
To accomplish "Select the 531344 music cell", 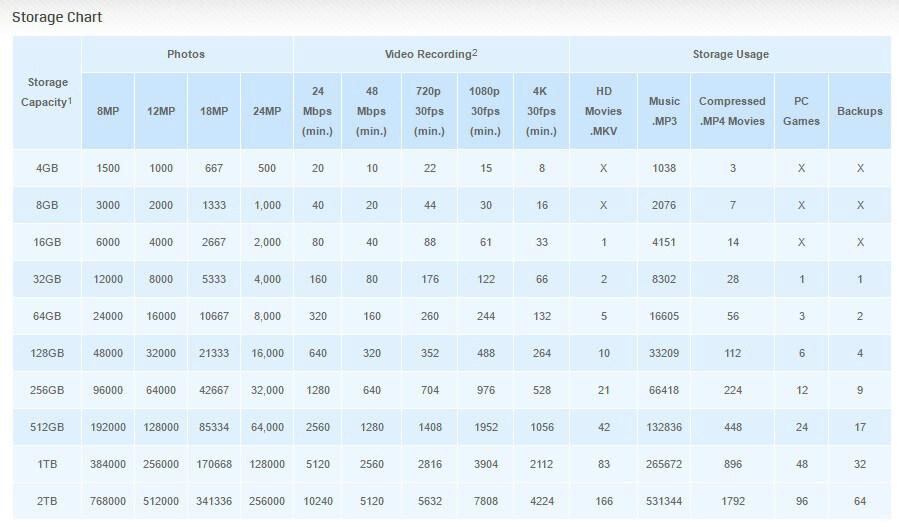I will (x=664, y=501).
